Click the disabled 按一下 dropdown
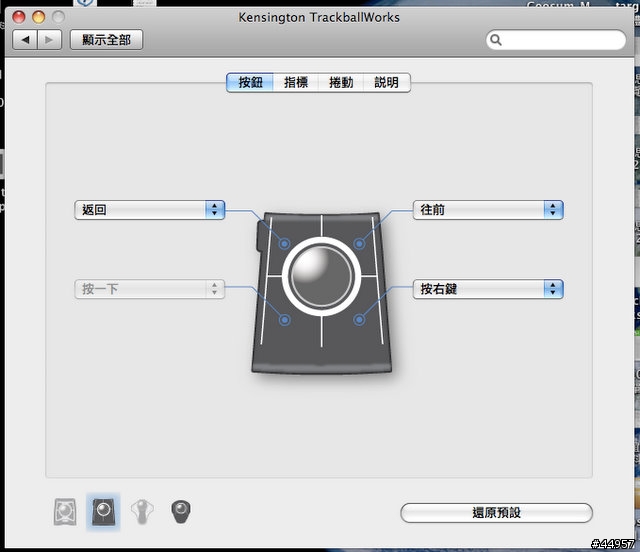640x552 pixels. [x=149, y=289]
